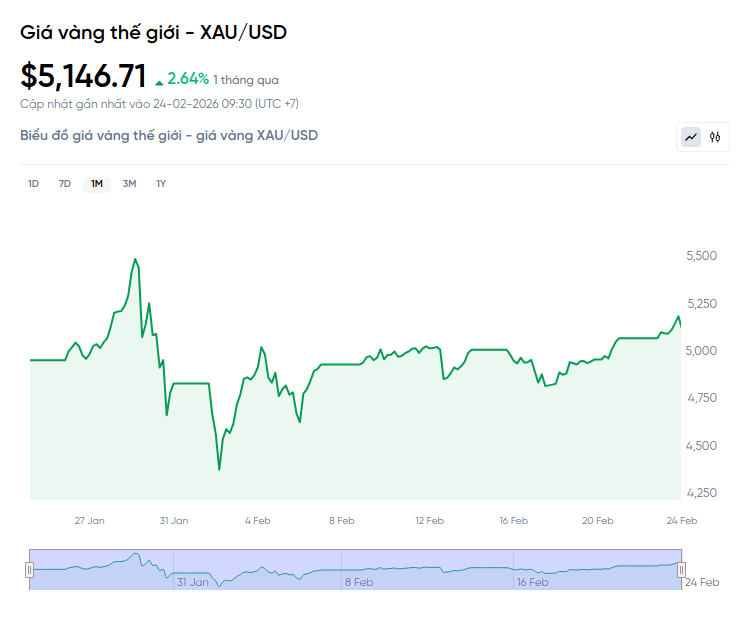750x634 pixels.
Task: Click right handle of range navigator
Action: pos(682,570)
